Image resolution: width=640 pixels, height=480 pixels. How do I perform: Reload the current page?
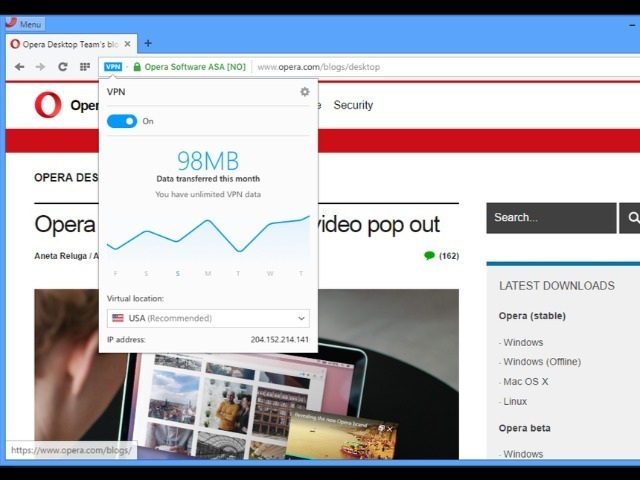62,67
